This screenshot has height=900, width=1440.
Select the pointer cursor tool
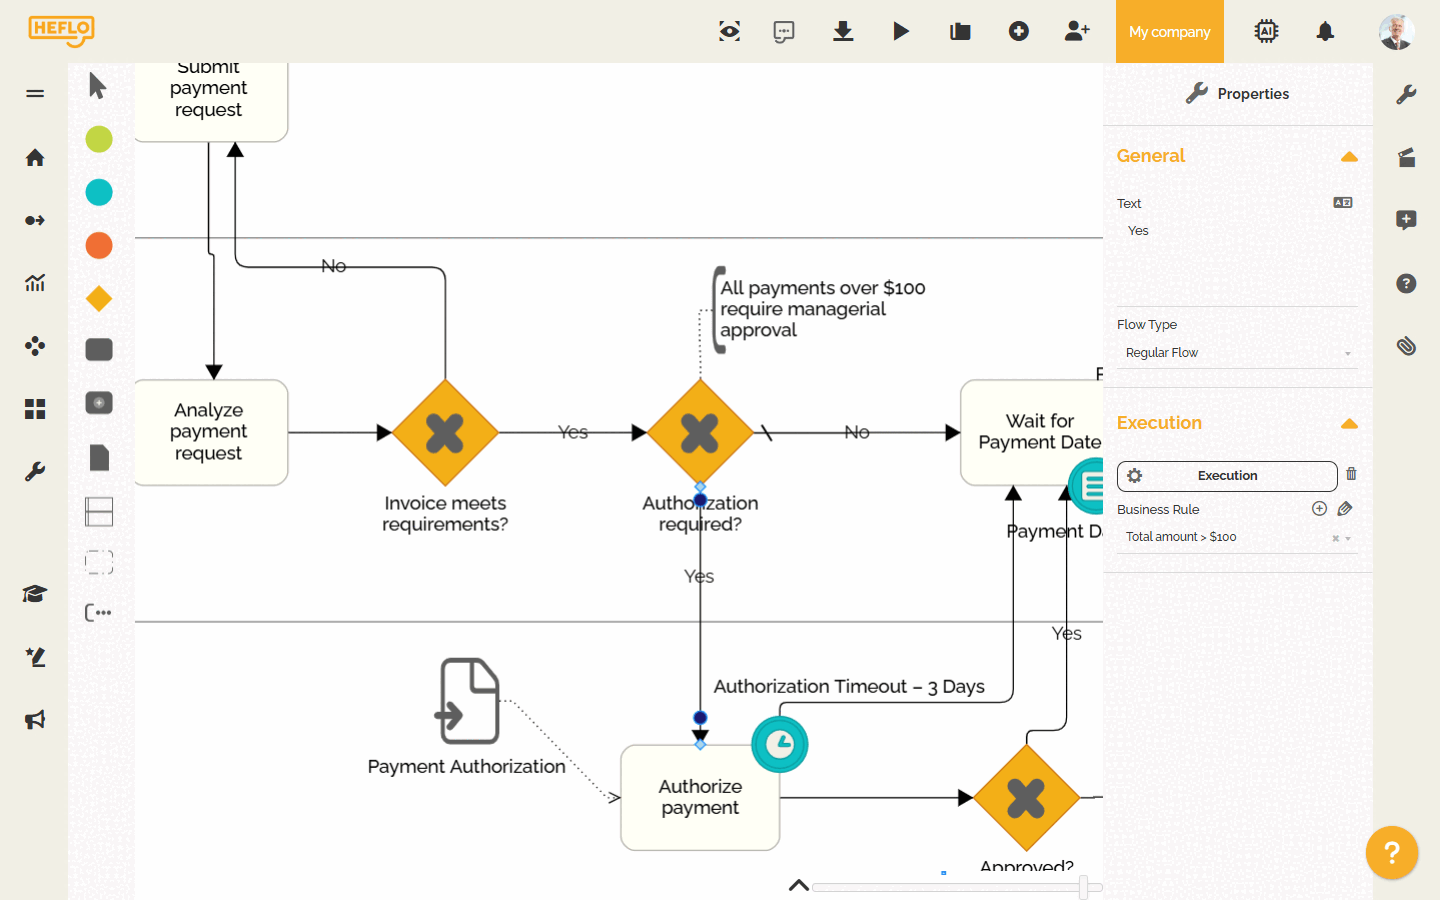tap(97, 86)
